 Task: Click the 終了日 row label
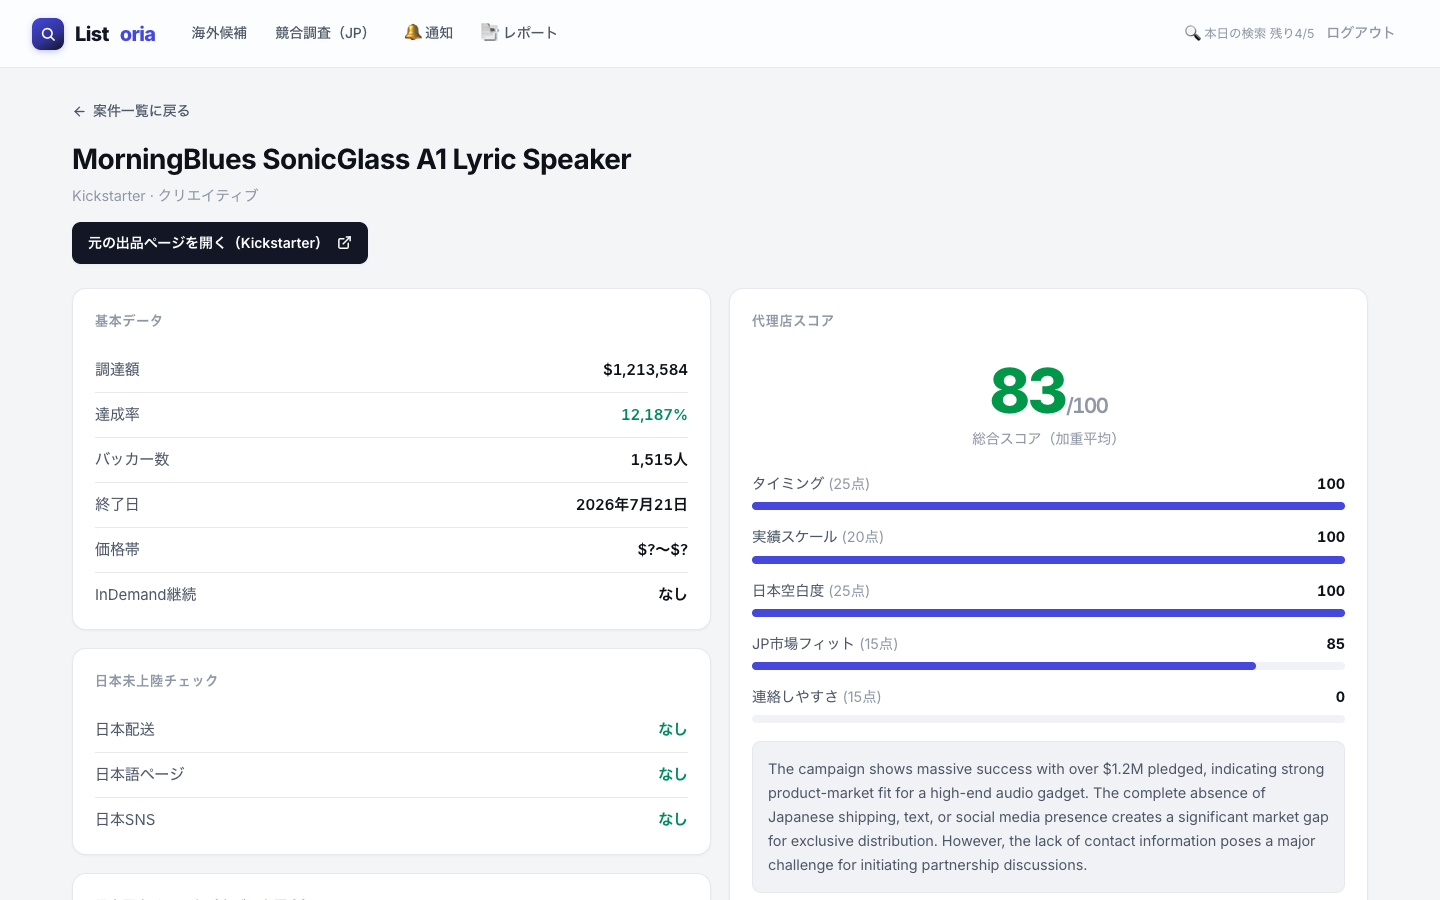[117, 505]
